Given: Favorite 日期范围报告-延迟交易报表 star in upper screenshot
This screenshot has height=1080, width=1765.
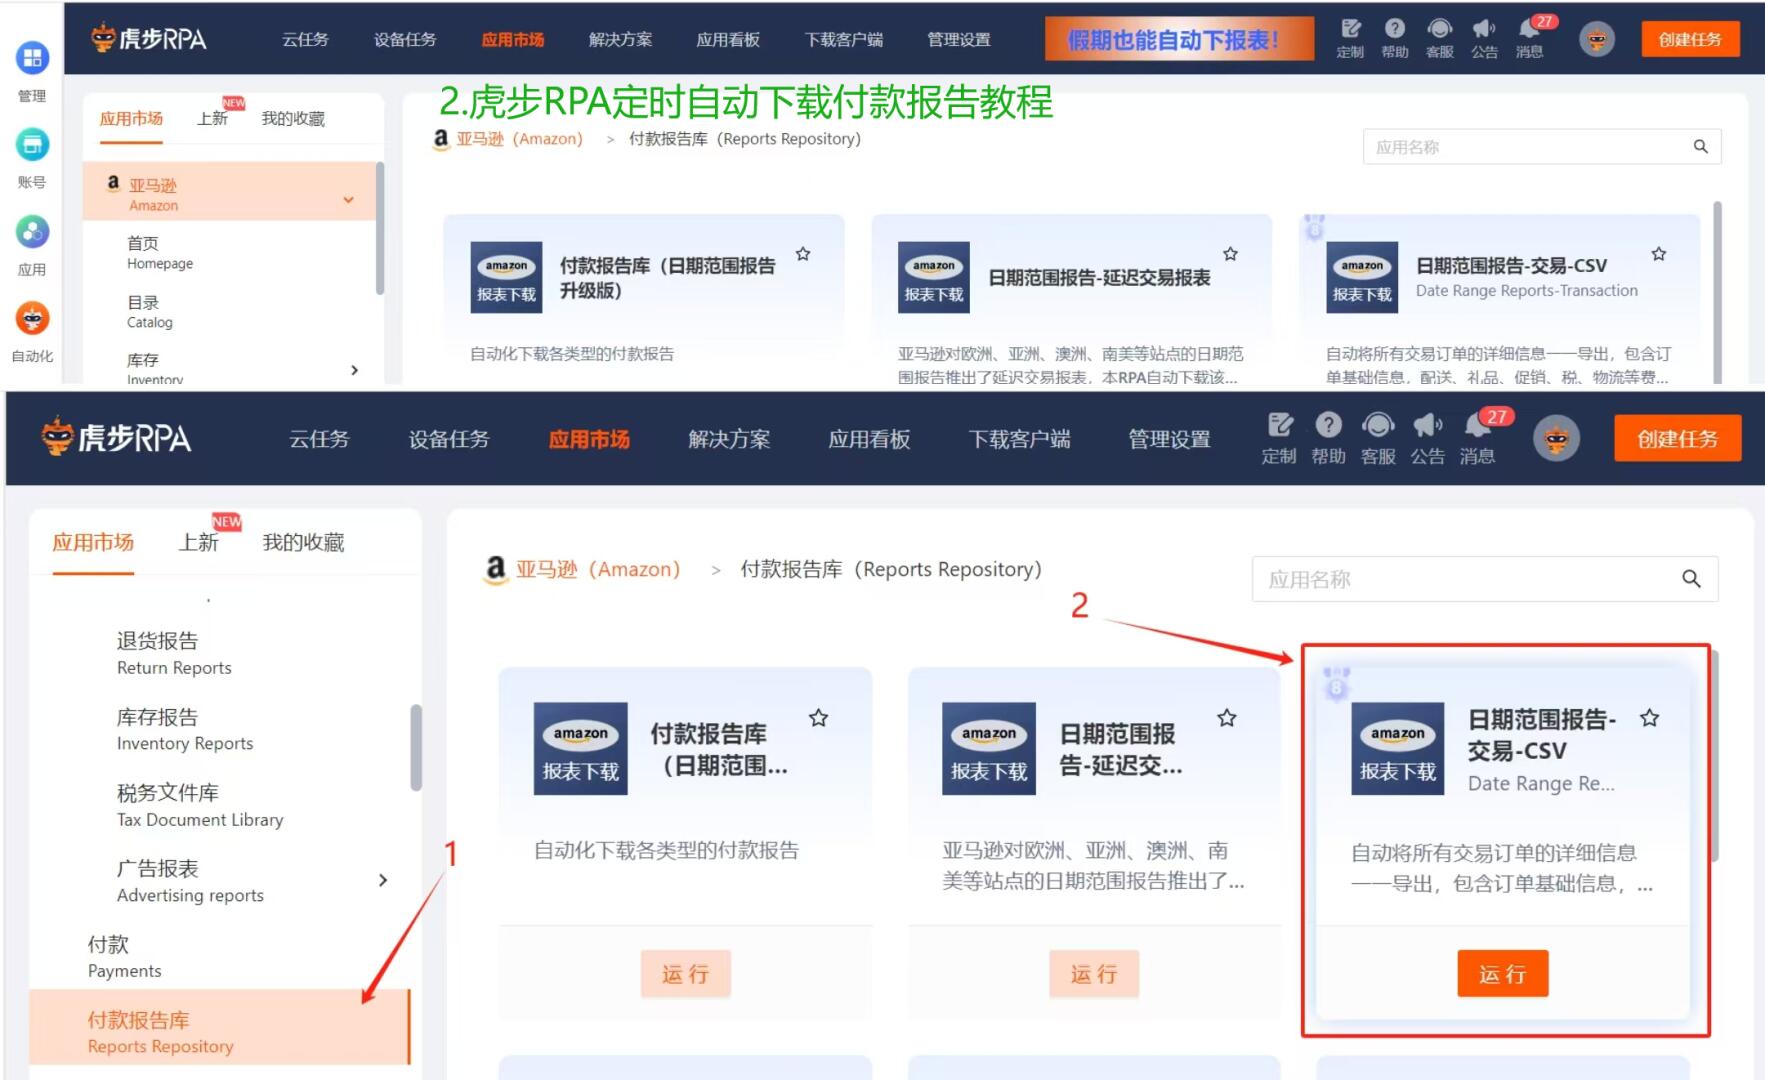Looking at the screenshot, I should [x=1231, y=254].
